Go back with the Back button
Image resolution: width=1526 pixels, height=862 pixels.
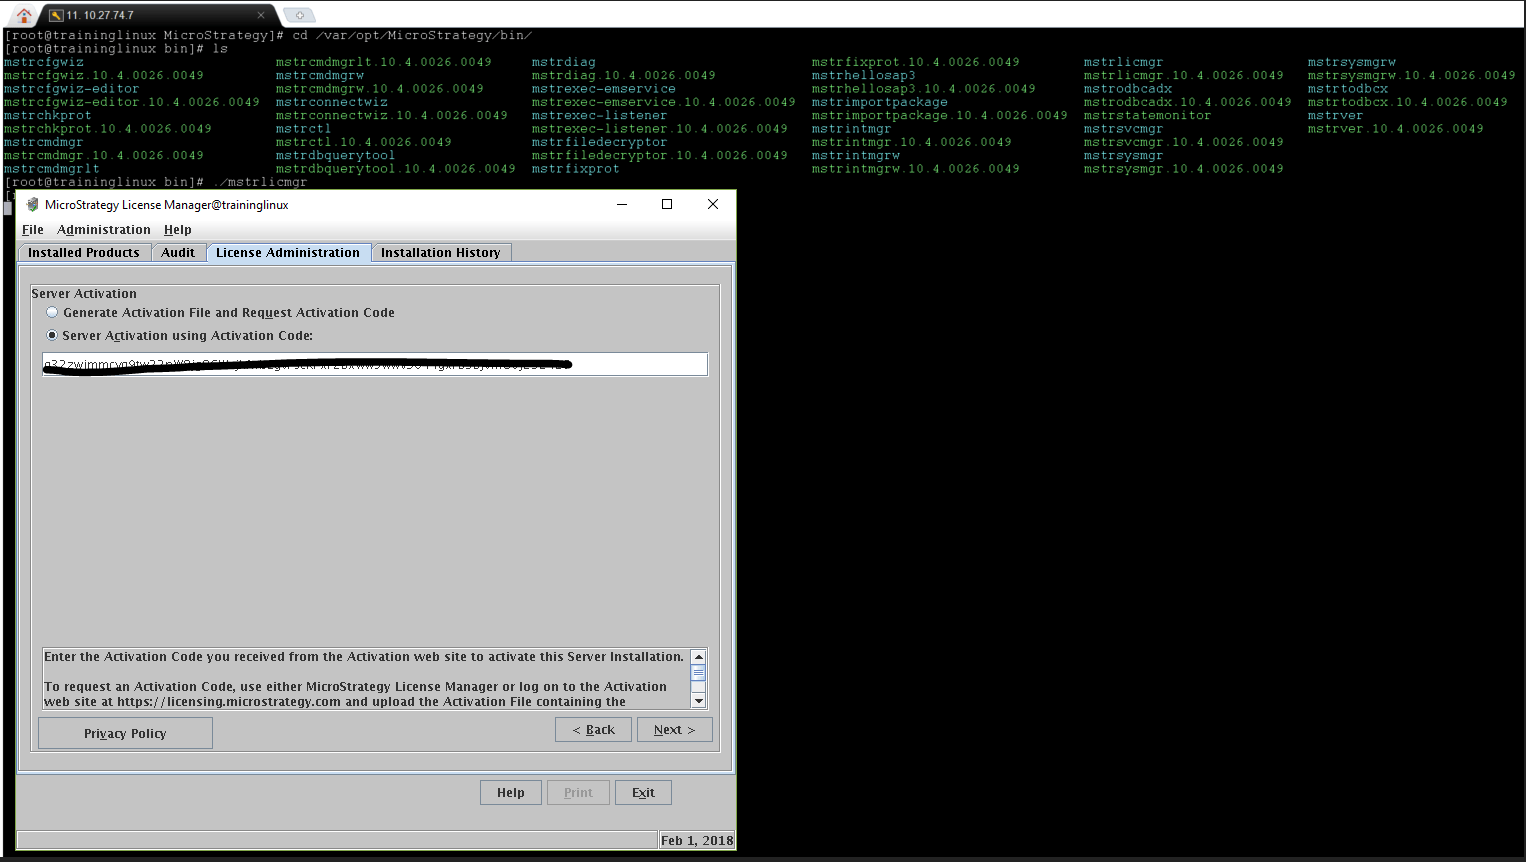(593, 730)
